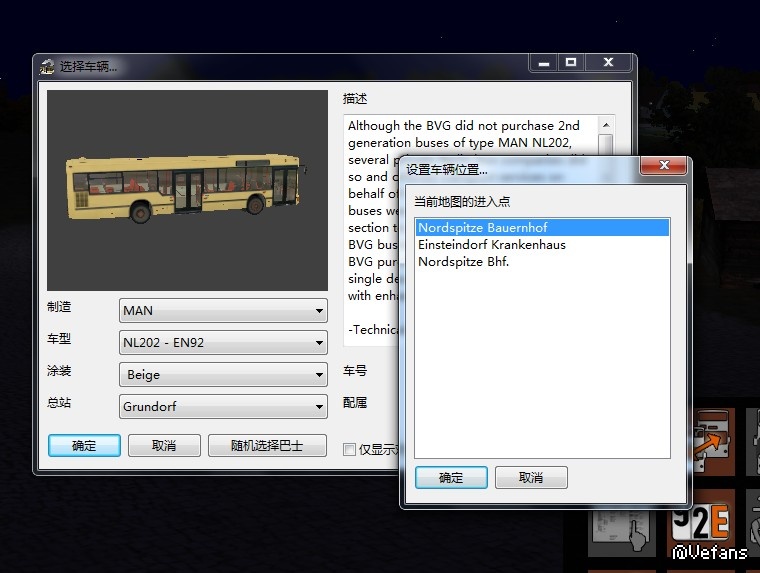Open the Beige paint scheme dropdown
Screen dimensions: 760x573
(223, 374)
